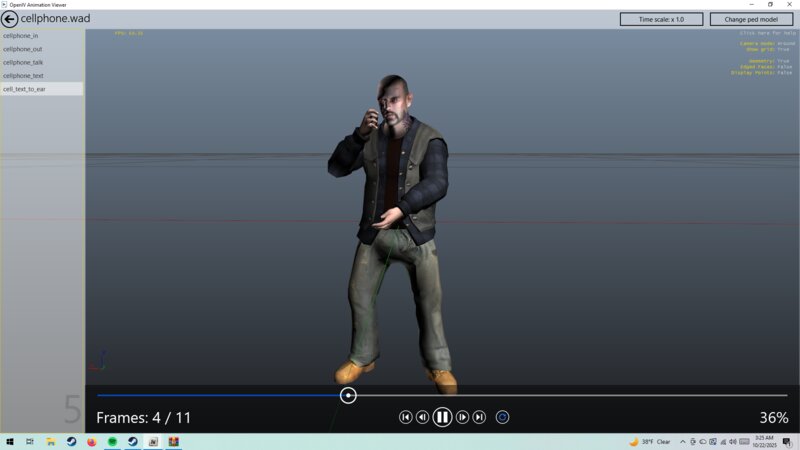Open Windows Start menu
Screen dimensions: 800x450
point(9,441)
